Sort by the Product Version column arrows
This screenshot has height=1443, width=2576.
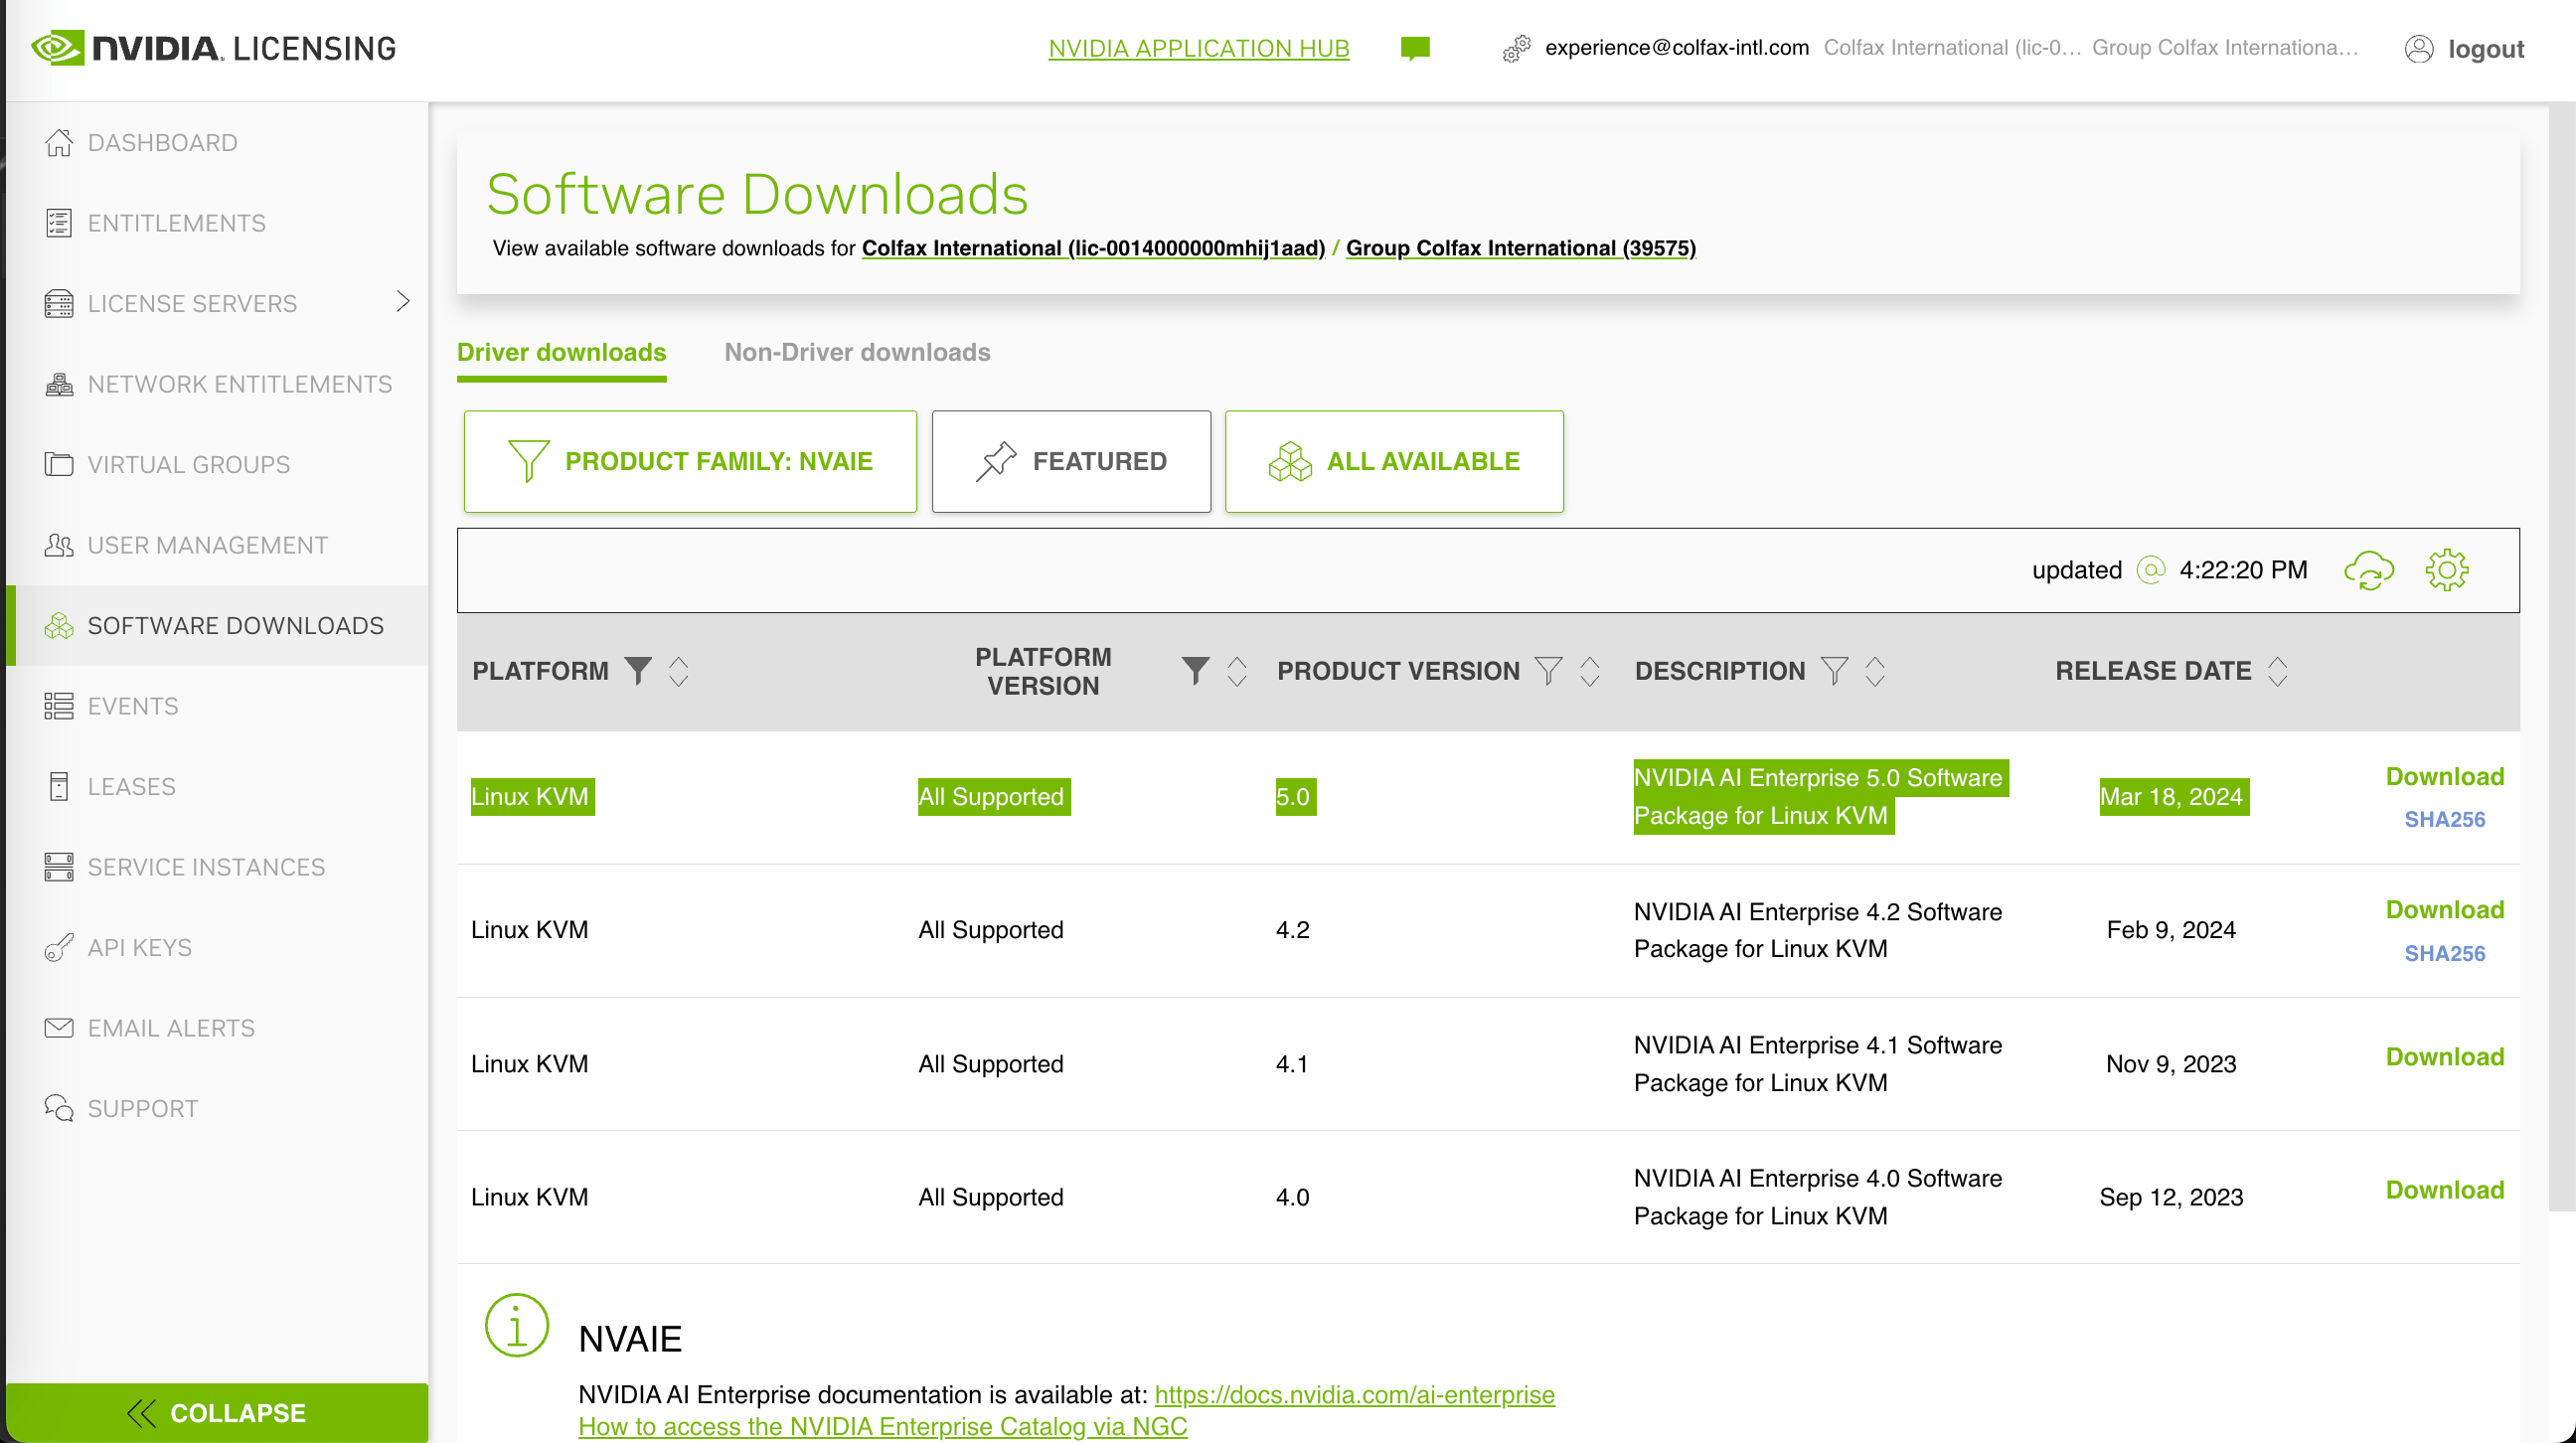1590,671
